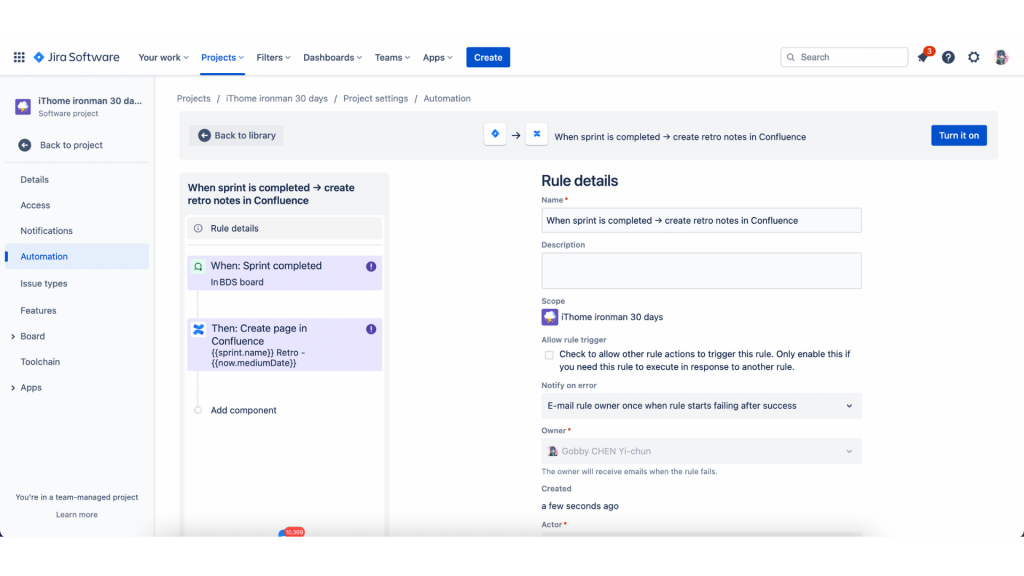Viewport: 1024px width, 576px height.
Task: Open the help question mark icon
Action: point(948,57)
